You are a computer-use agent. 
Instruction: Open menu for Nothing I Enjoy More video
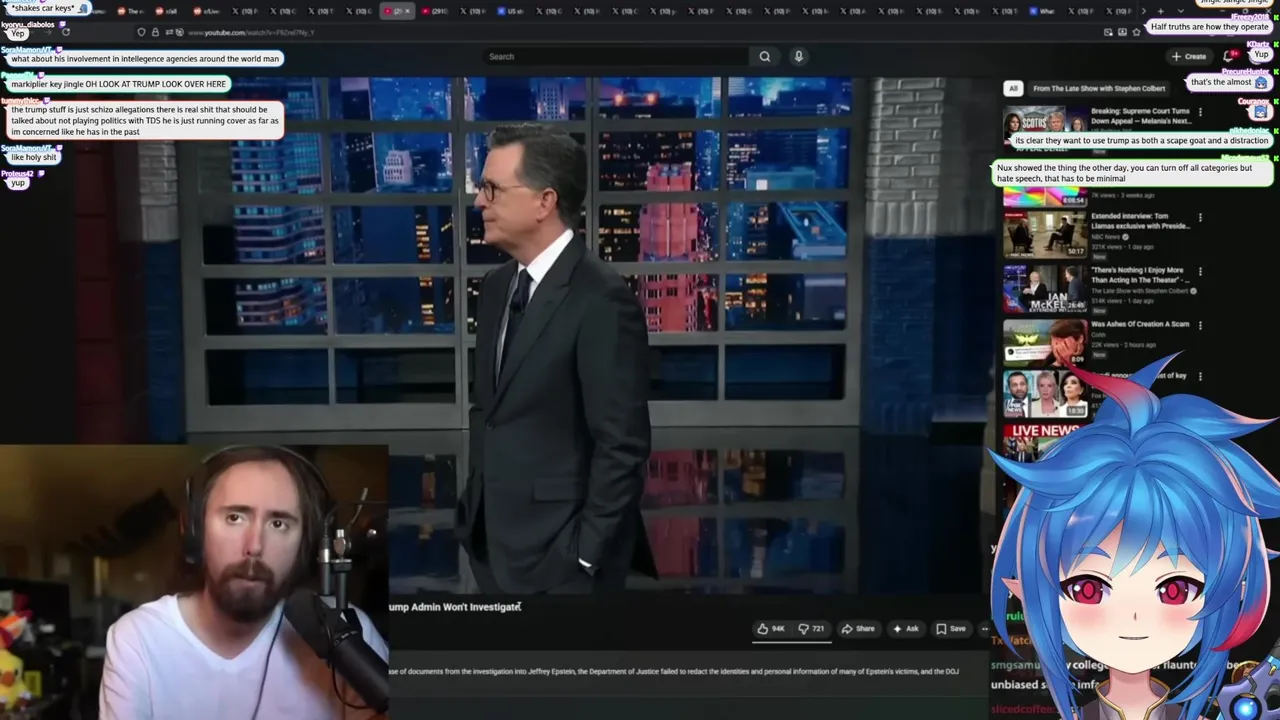click(x=1200, y=271)
